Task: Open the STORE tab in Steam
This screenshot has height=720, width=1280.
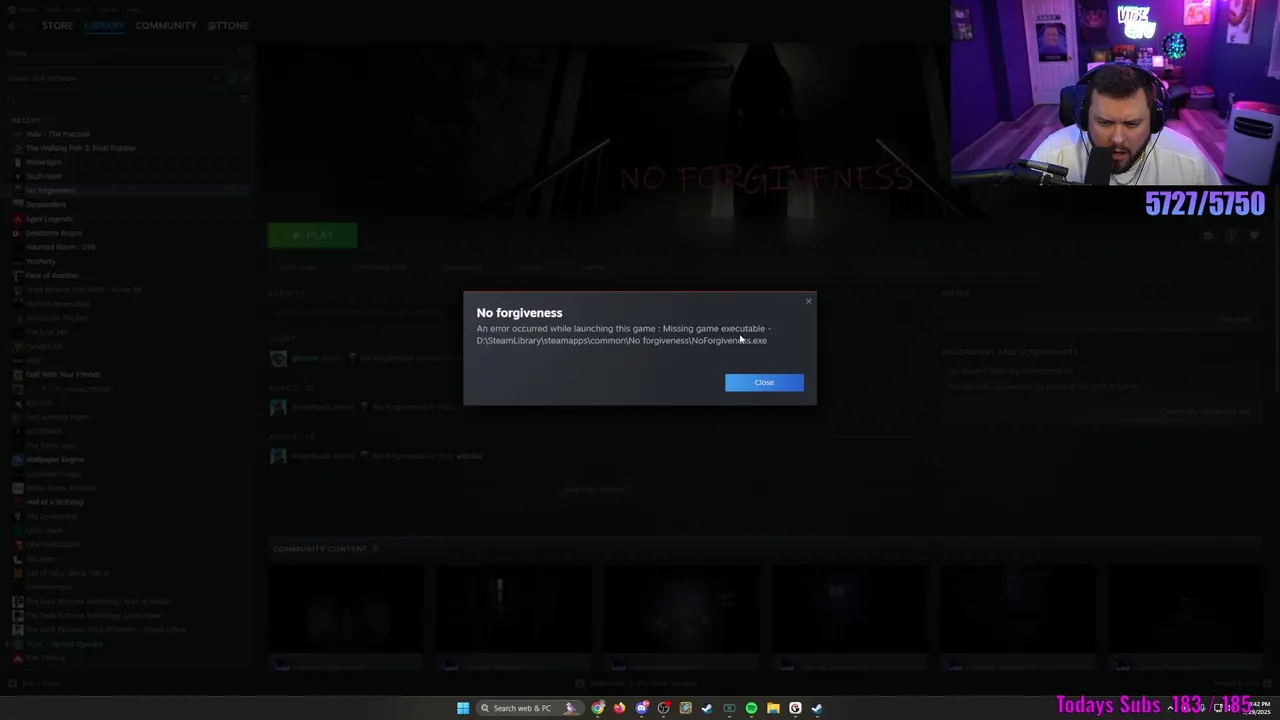Action: 57,25
